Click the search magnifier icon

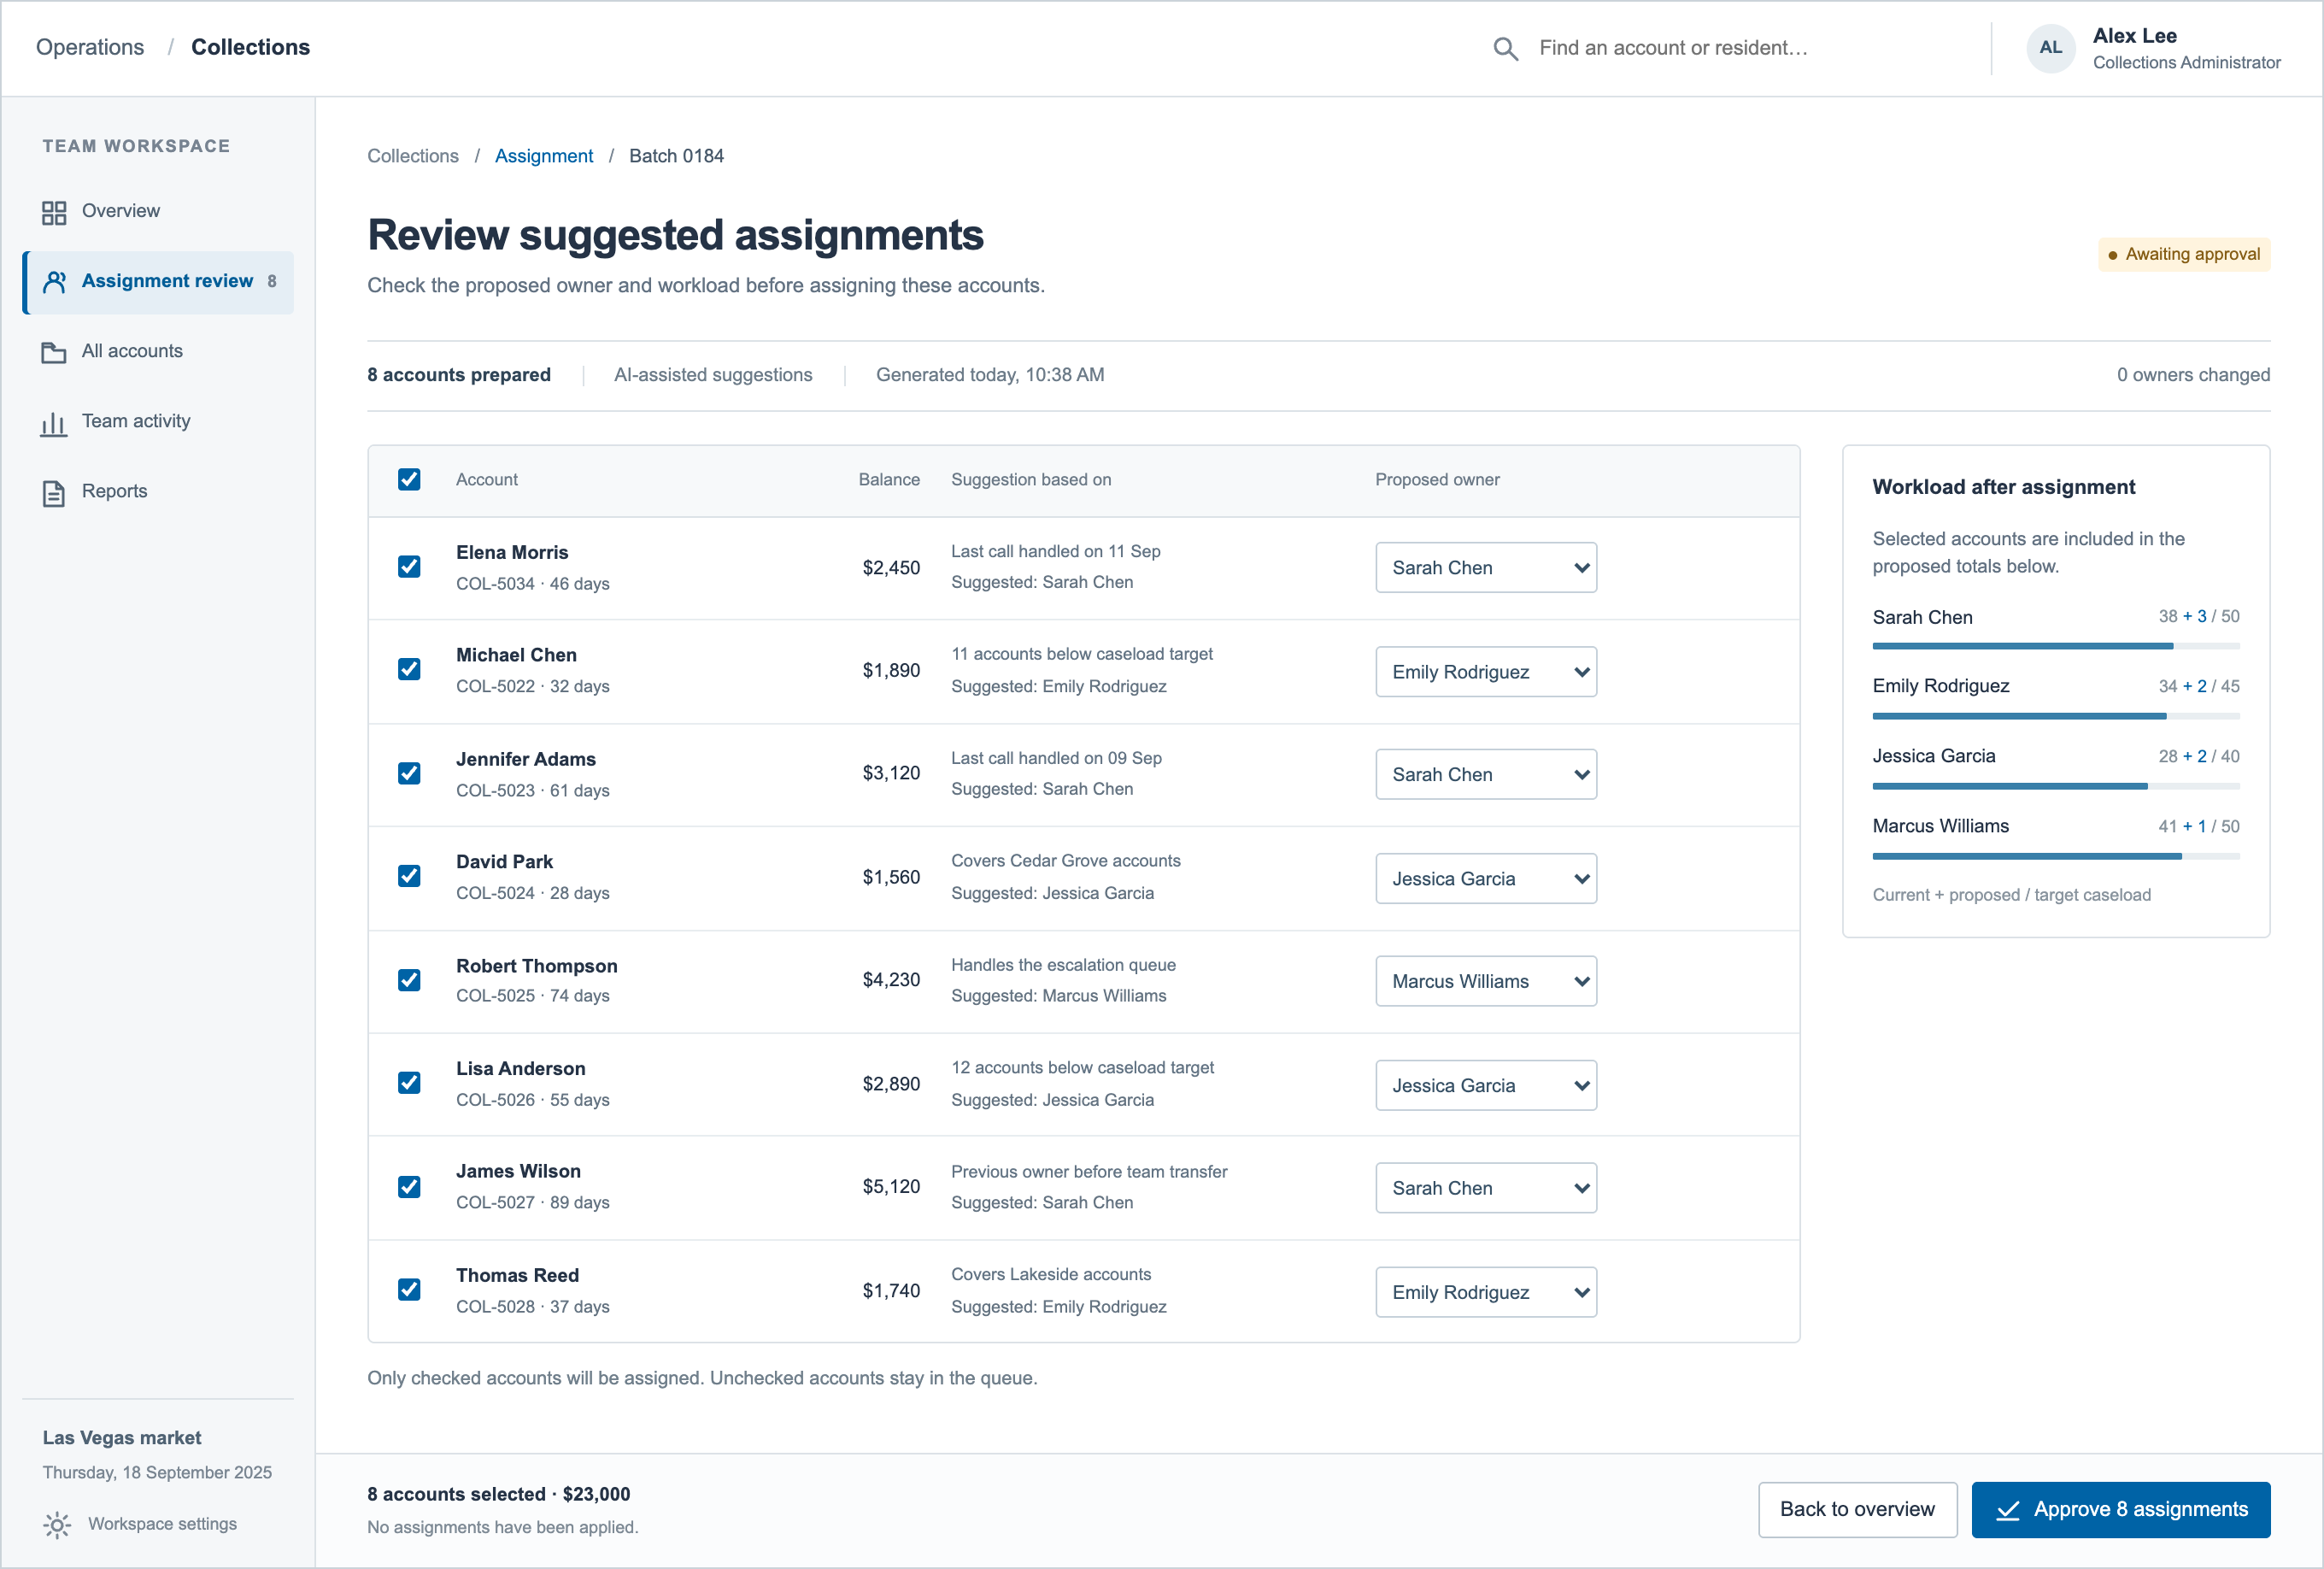click(1505, 48)
